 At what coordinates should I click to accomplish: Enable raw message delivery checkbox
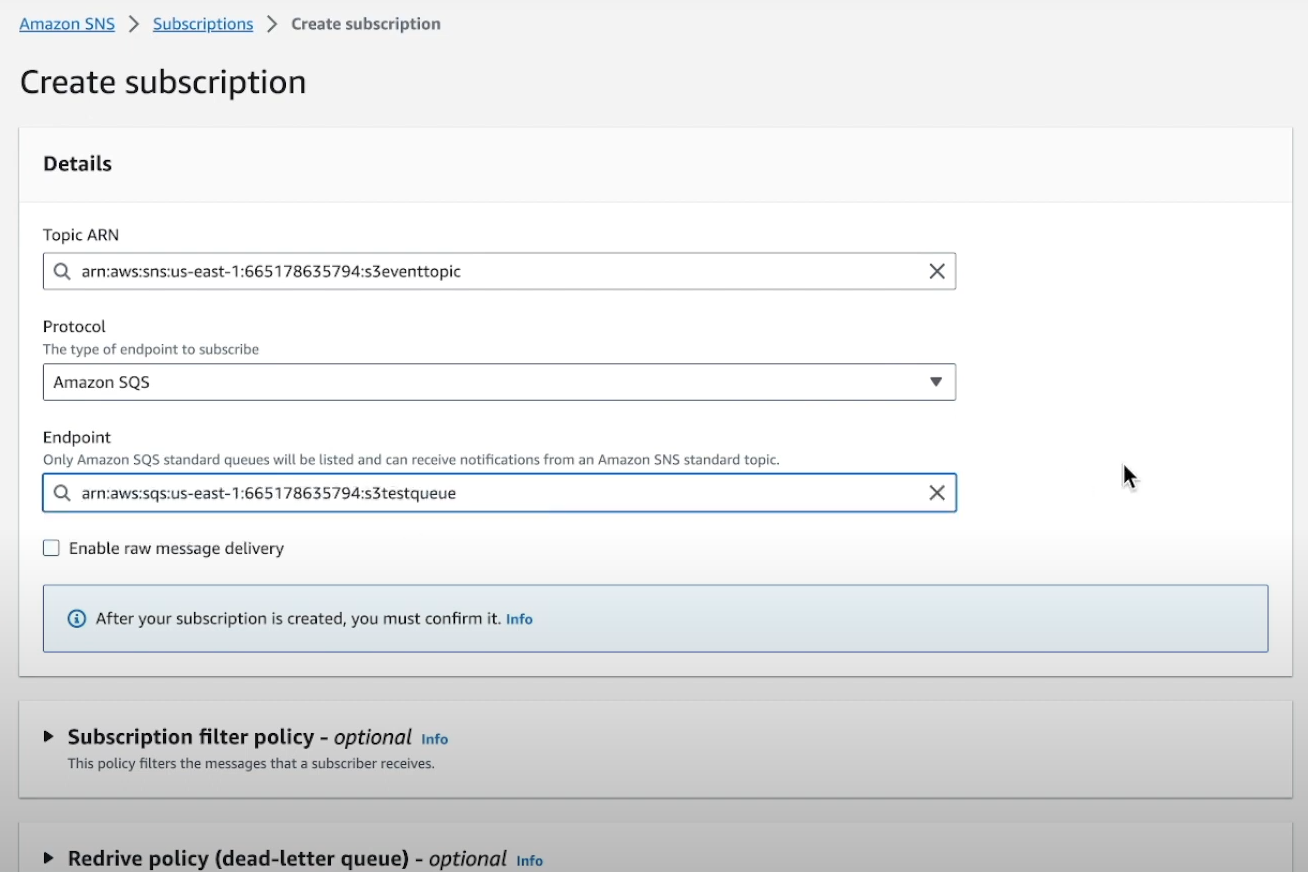pos(51,548)
